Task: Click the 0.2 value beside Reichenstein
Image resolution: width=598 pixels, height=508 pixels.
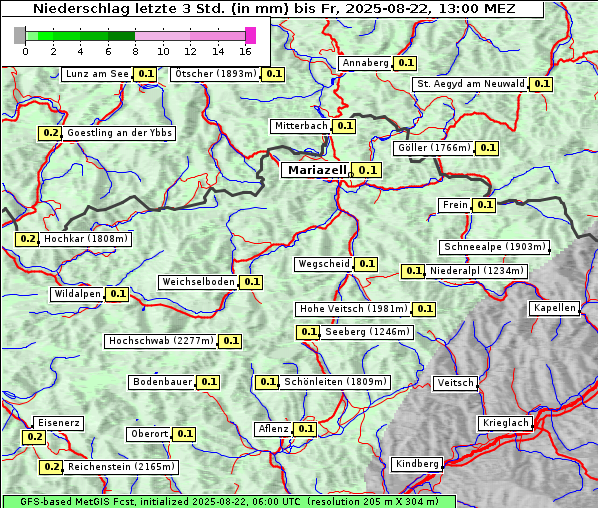Action: [51, 467]
